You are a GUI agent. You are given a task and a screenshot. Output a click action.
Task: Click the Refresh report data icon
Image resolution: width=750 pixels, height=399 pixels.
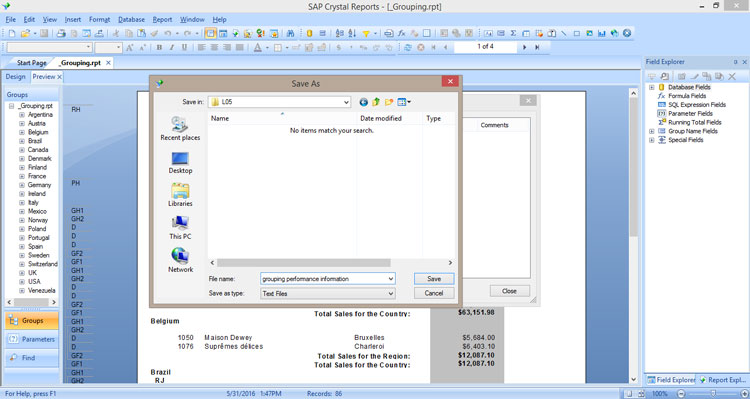coord(408,47)
